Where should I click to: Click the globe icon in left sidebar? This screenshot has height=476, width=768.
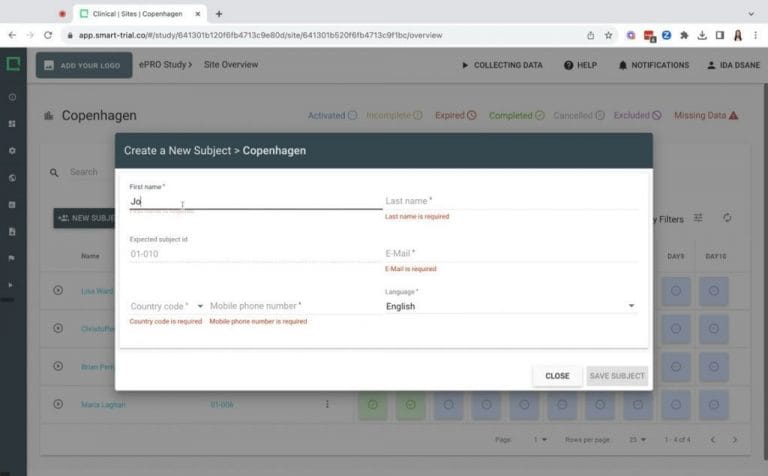click(x=12, y=178)
